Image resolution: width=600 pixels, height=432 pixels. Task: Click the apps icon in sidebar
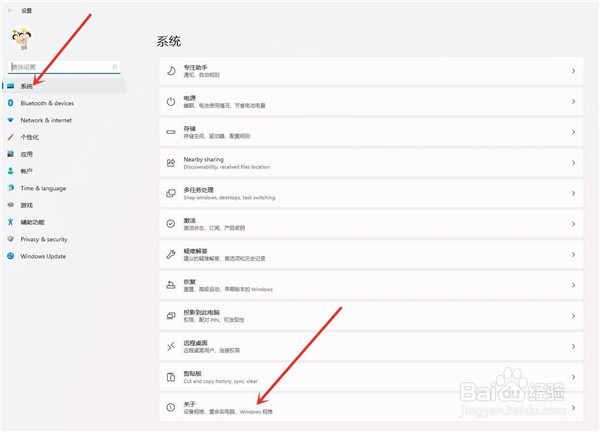[x=11, y=154]
